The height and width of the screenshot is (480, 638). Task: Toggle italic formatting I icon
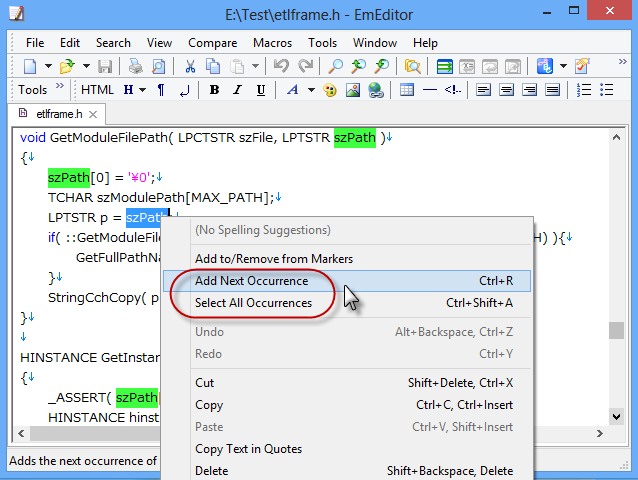[x=238, y=90]
